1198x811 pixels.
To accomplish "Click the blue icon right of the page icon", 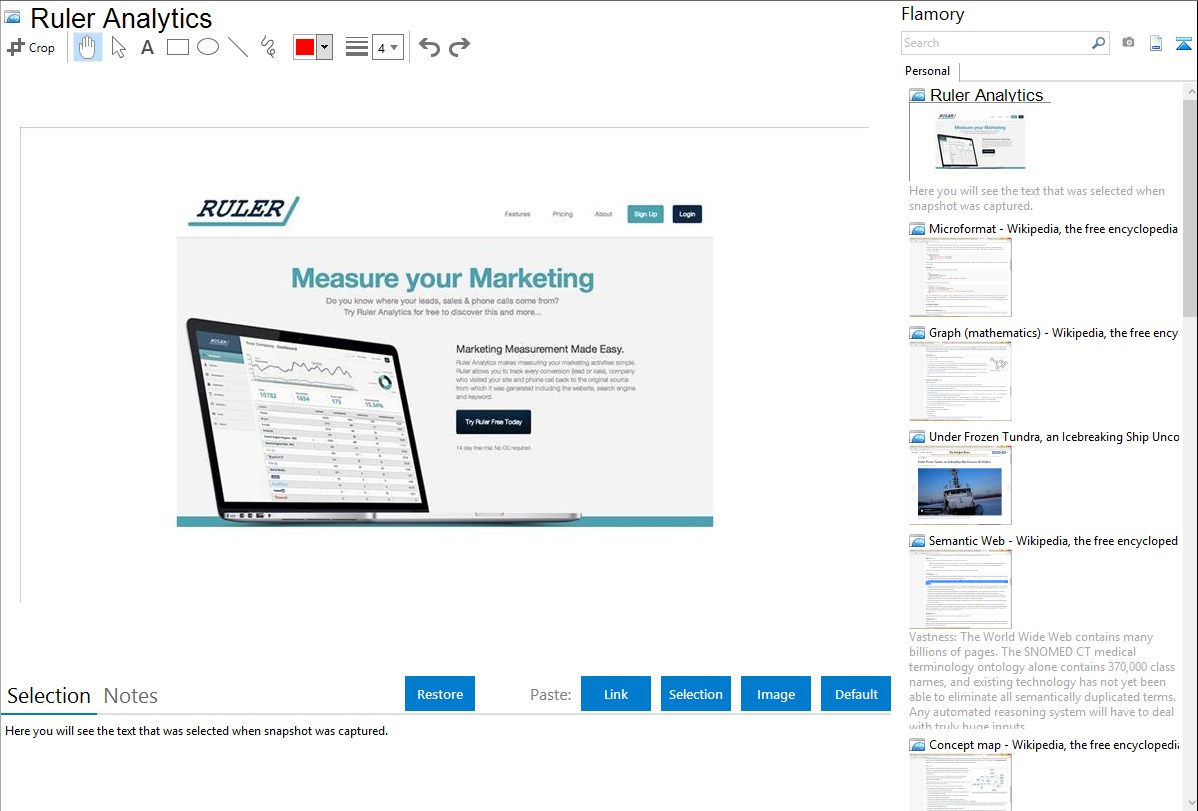I will click(1183, 43).
